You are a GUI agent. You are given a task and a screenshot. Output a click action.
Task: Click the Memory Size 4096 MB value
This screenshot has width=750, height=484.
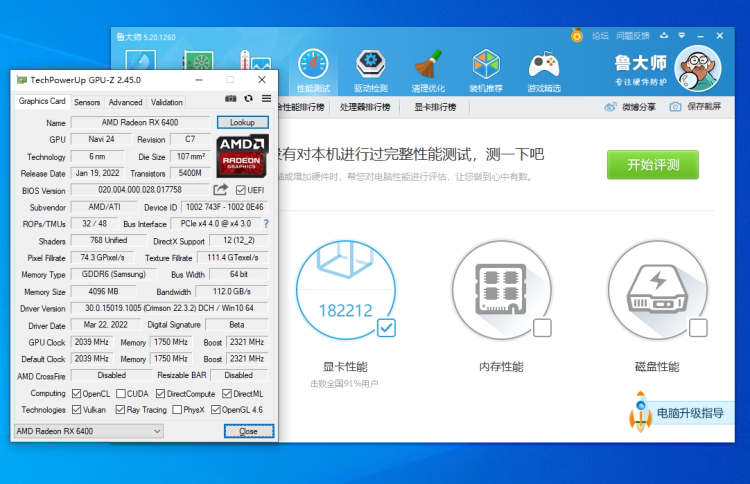click(103, 292)
